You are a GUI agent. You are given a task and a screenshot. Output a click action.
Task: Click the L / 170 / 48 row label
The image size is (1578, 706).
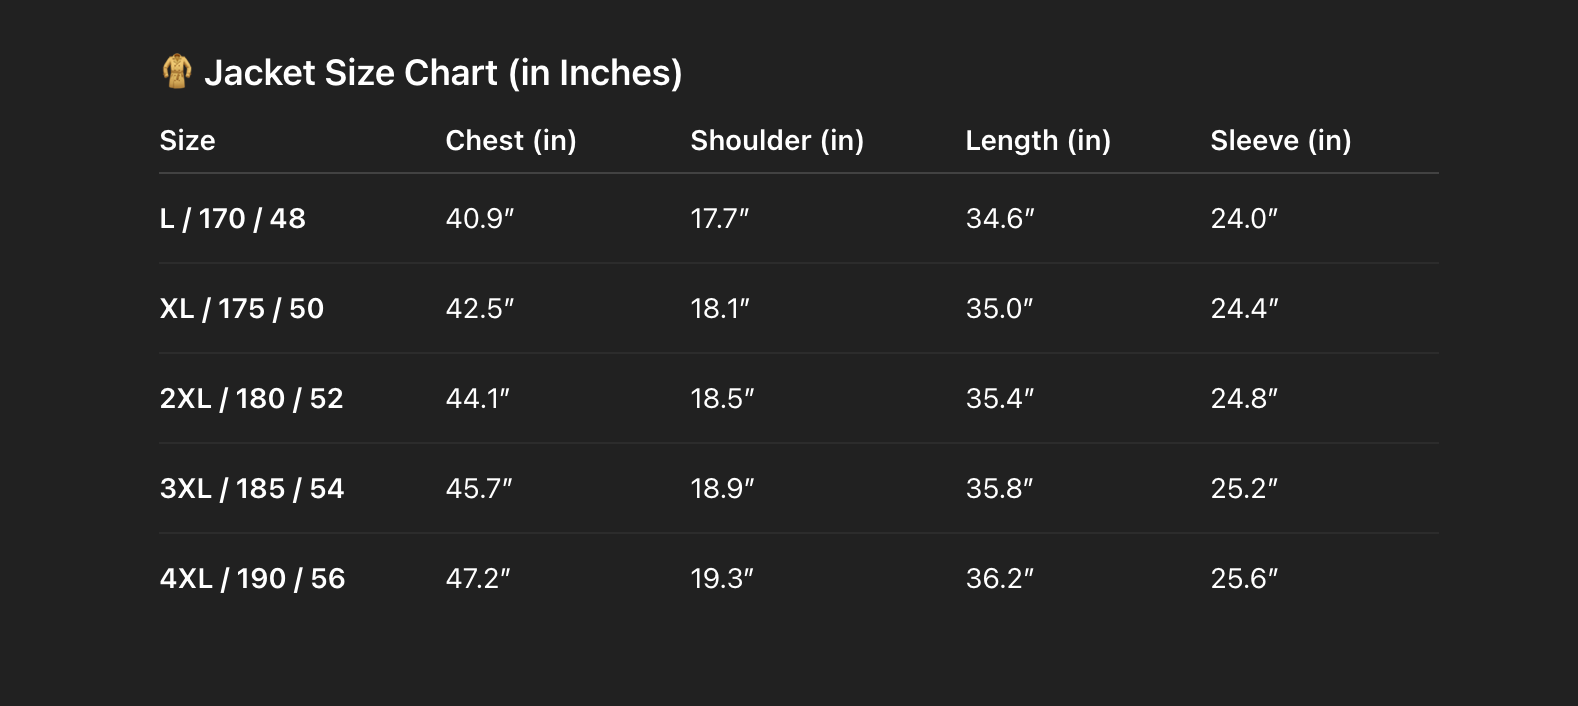click(x=232, y=218)
